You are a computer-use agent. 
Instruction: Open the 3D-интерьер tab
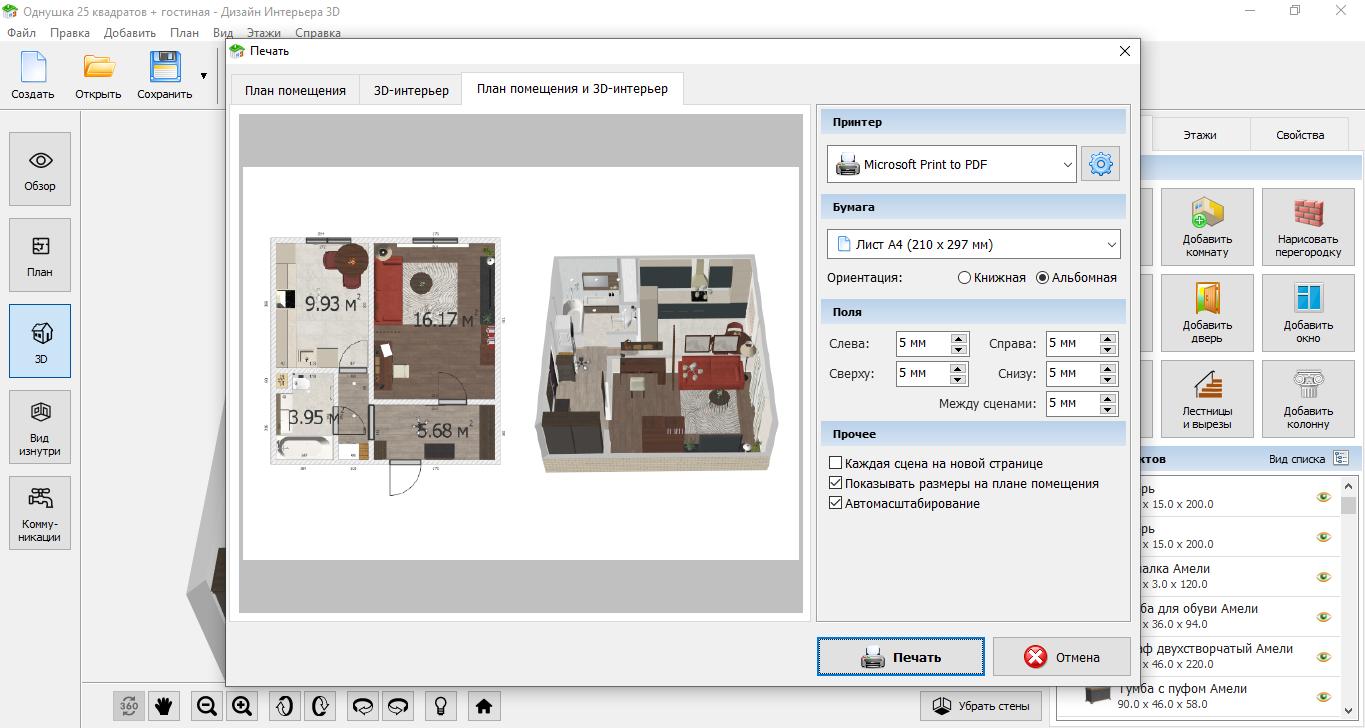[411, 90]
